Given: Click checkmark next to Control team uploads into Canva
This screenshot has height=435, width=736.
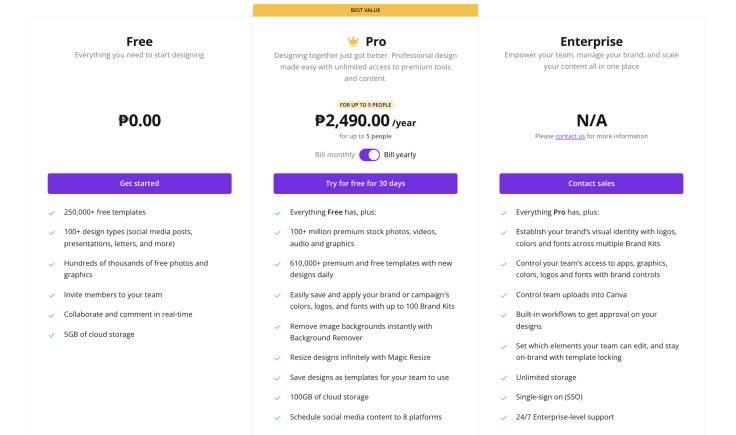Looking at the screenshot, I should [x=504, y=296].
